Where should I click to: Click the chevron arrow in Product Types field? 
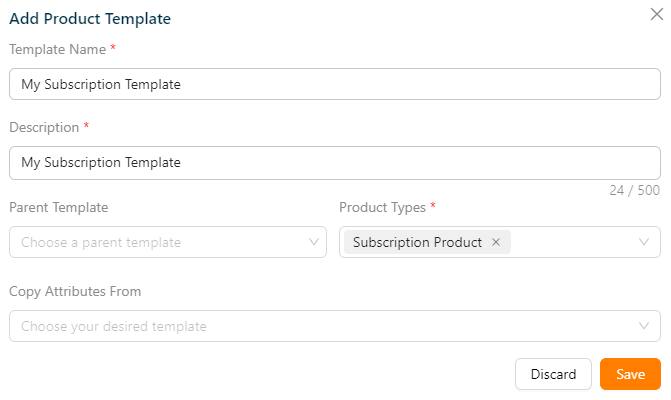[645, 242]
